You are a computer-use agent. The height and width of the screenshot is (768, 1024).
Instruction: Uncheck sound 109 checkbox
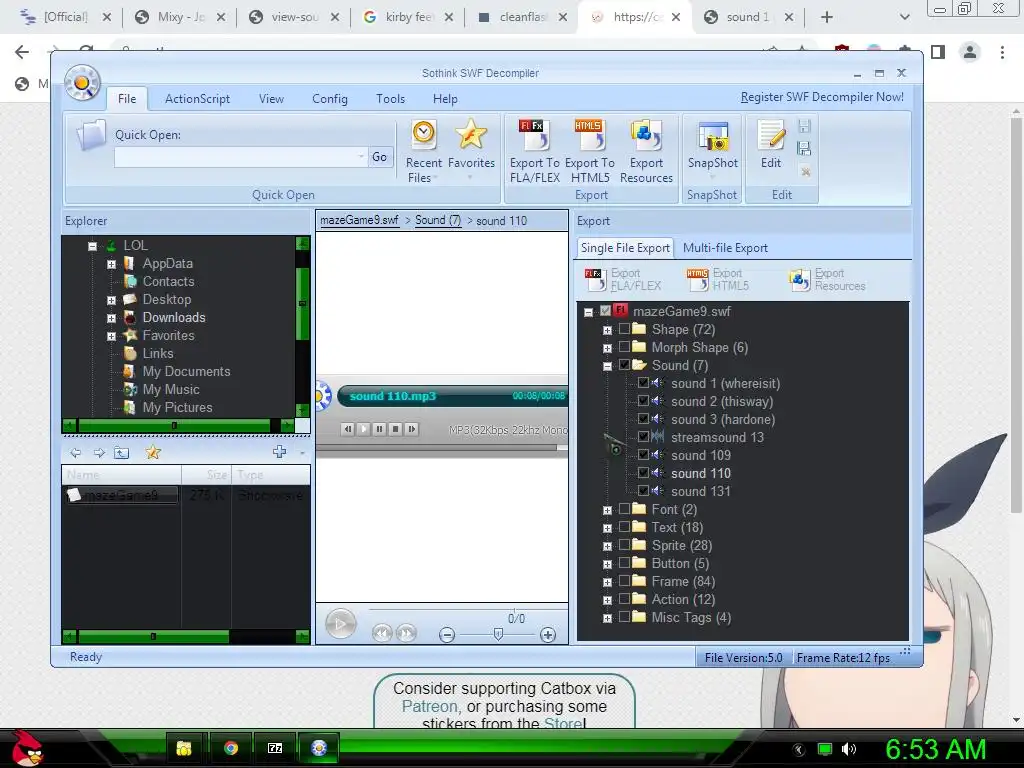click(643, 455)
